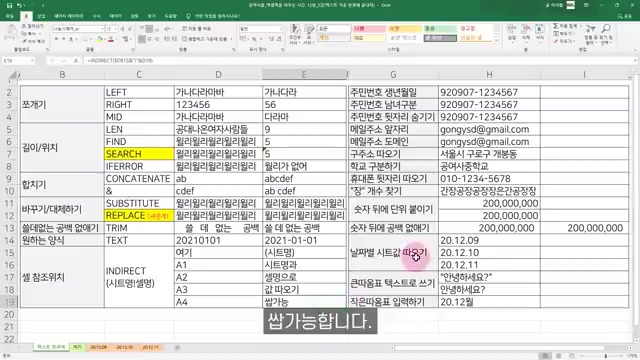
Task: Apply the yellow fill color
Action: click(99, 39)
